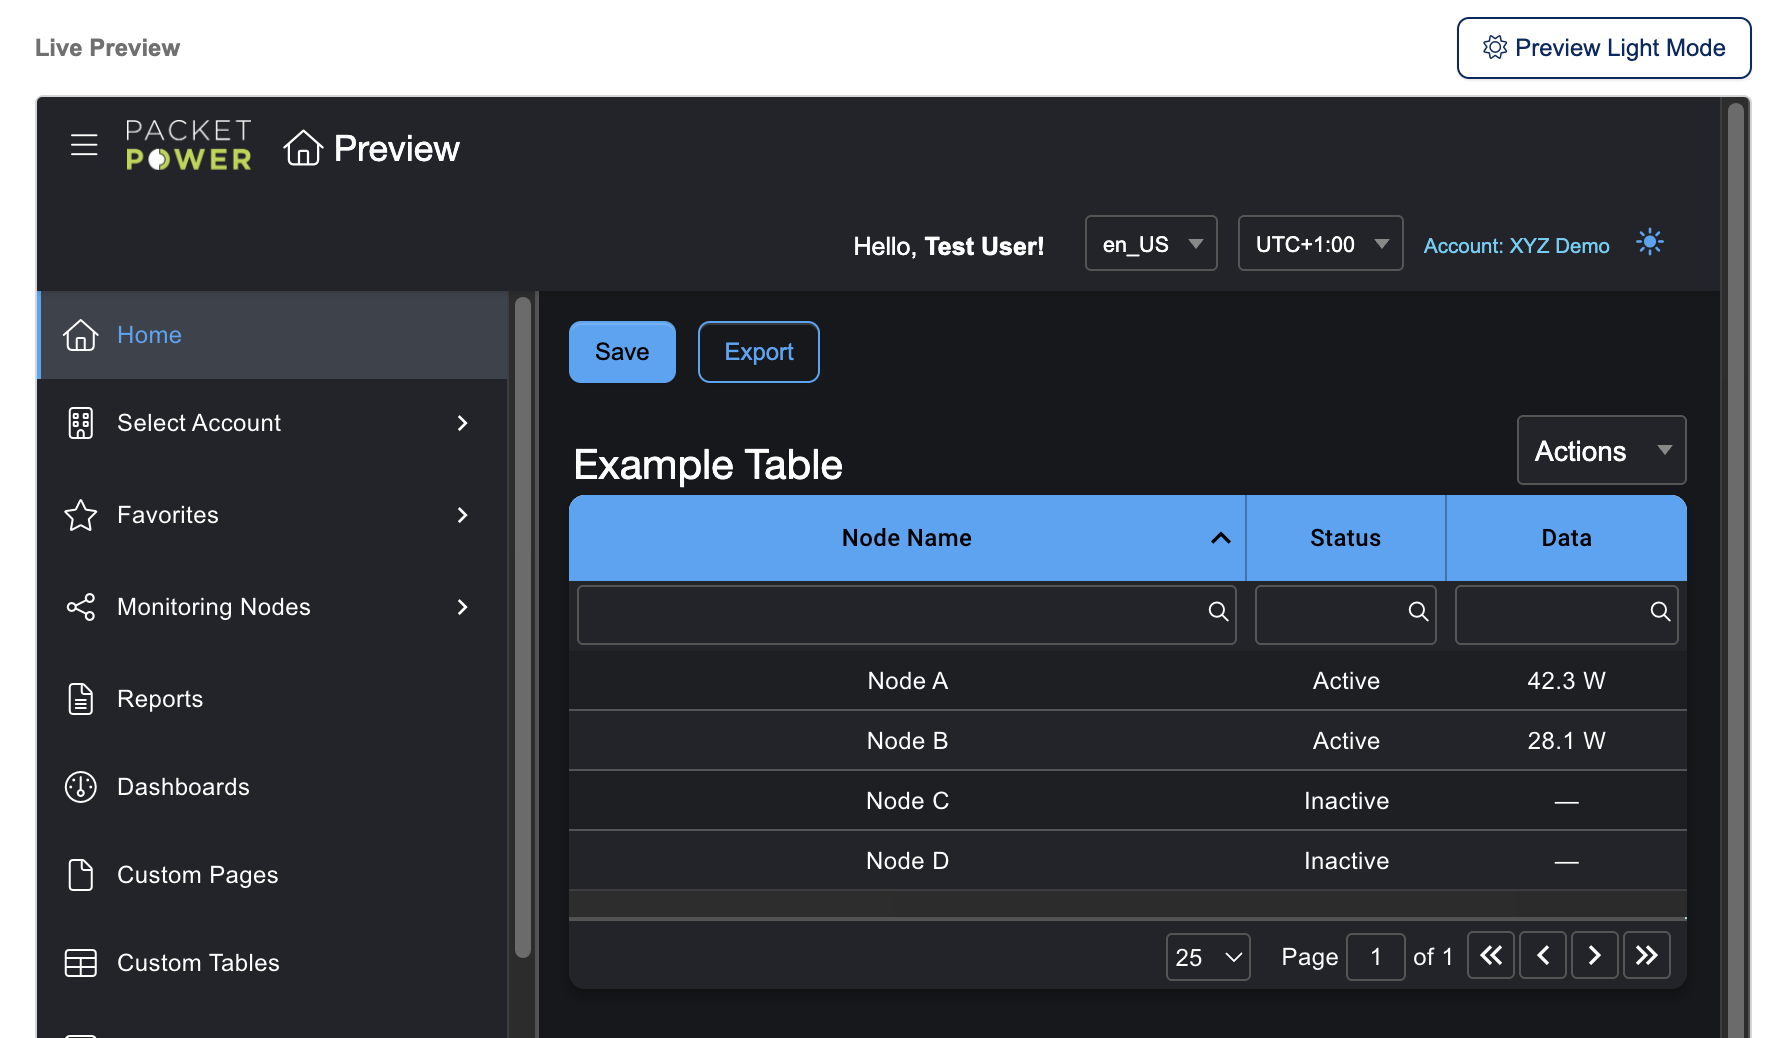Click the 42.3 W data value
The height and width of the screenshot is (1038, 1788).
[1566, 681]
